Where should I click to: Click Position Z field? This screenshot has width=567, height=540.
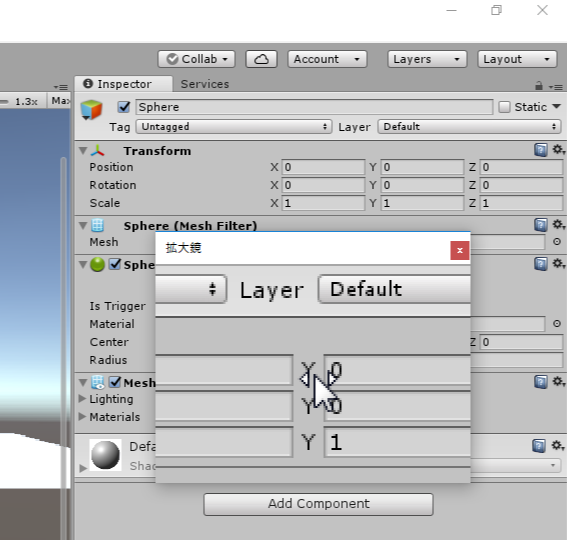click(x=521, y=167)
